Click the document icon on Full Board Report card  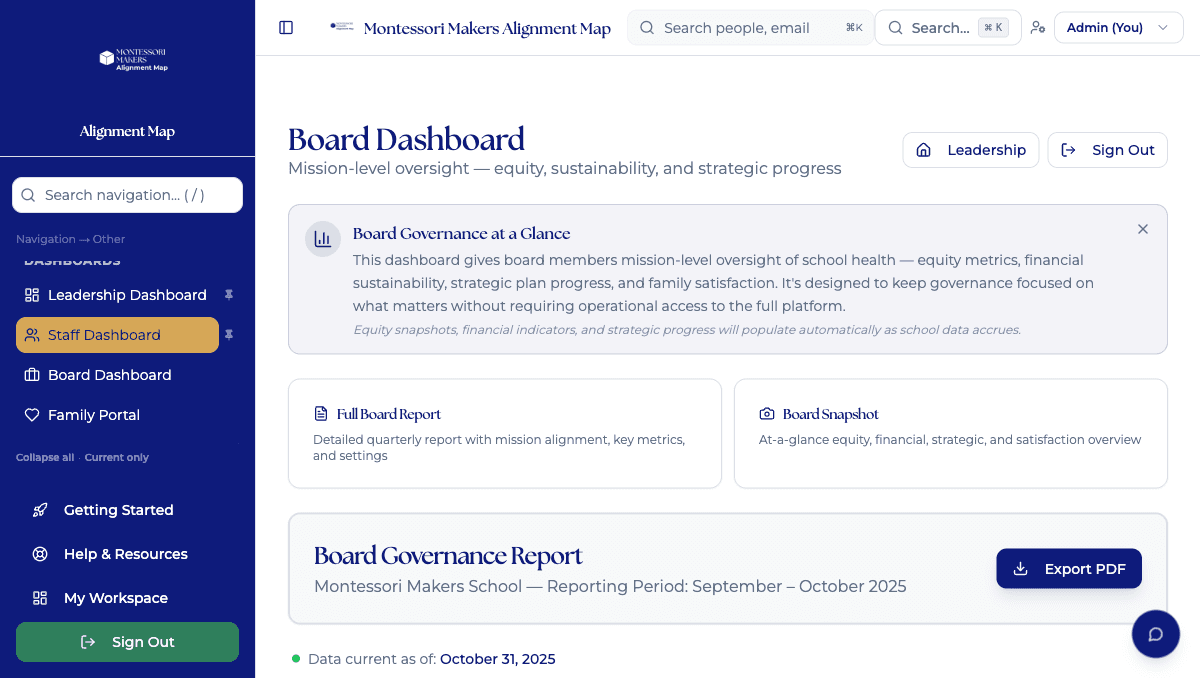(321, 413)
